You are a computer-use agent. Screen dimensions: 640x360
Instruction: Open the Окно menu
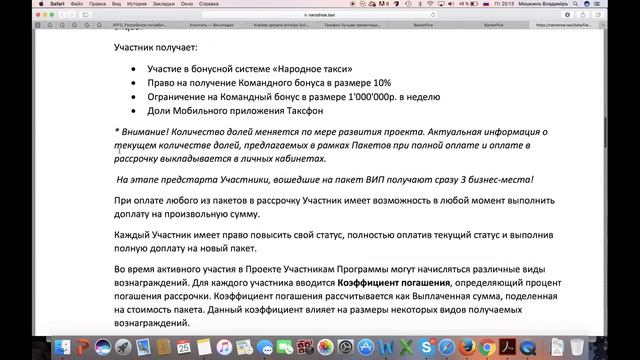187,4
